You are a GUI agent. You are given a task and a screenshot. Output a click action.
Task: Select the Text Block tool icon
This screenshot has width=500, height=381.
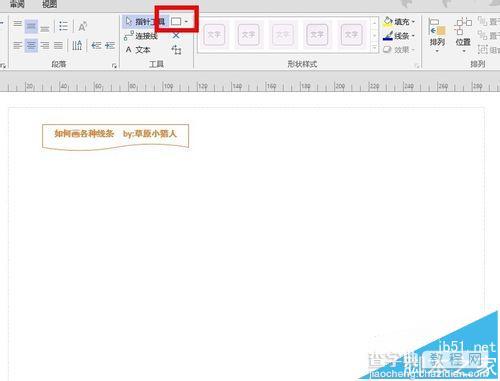tap(176, 50)
